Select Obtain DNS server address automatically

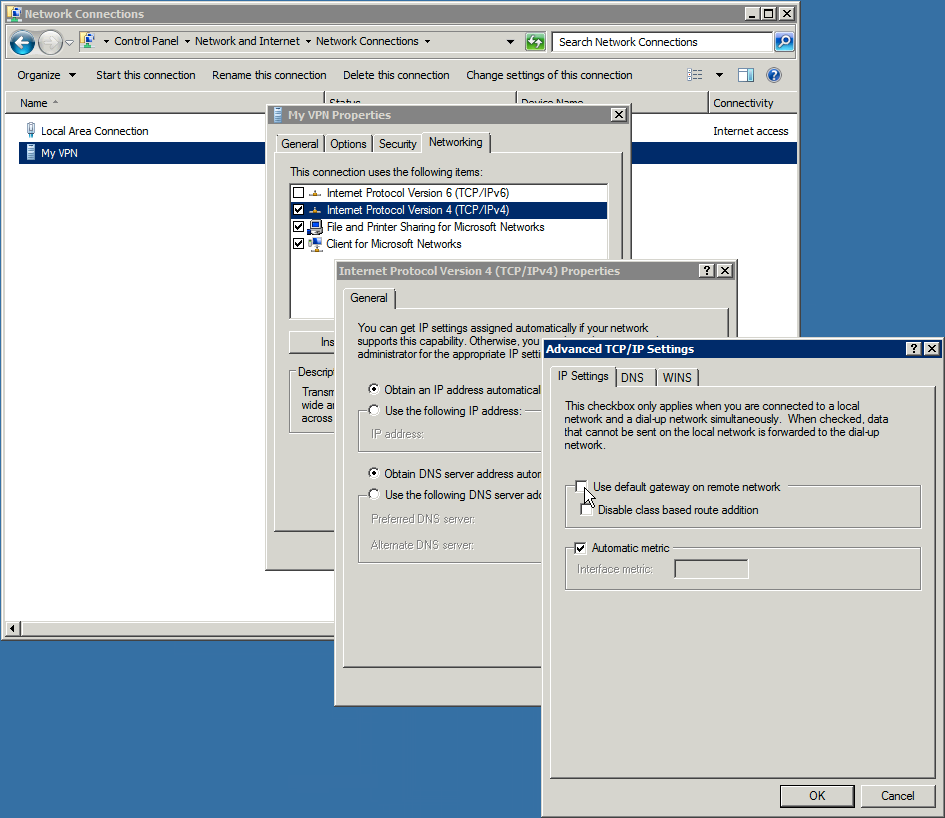click(x=374, y=473)
